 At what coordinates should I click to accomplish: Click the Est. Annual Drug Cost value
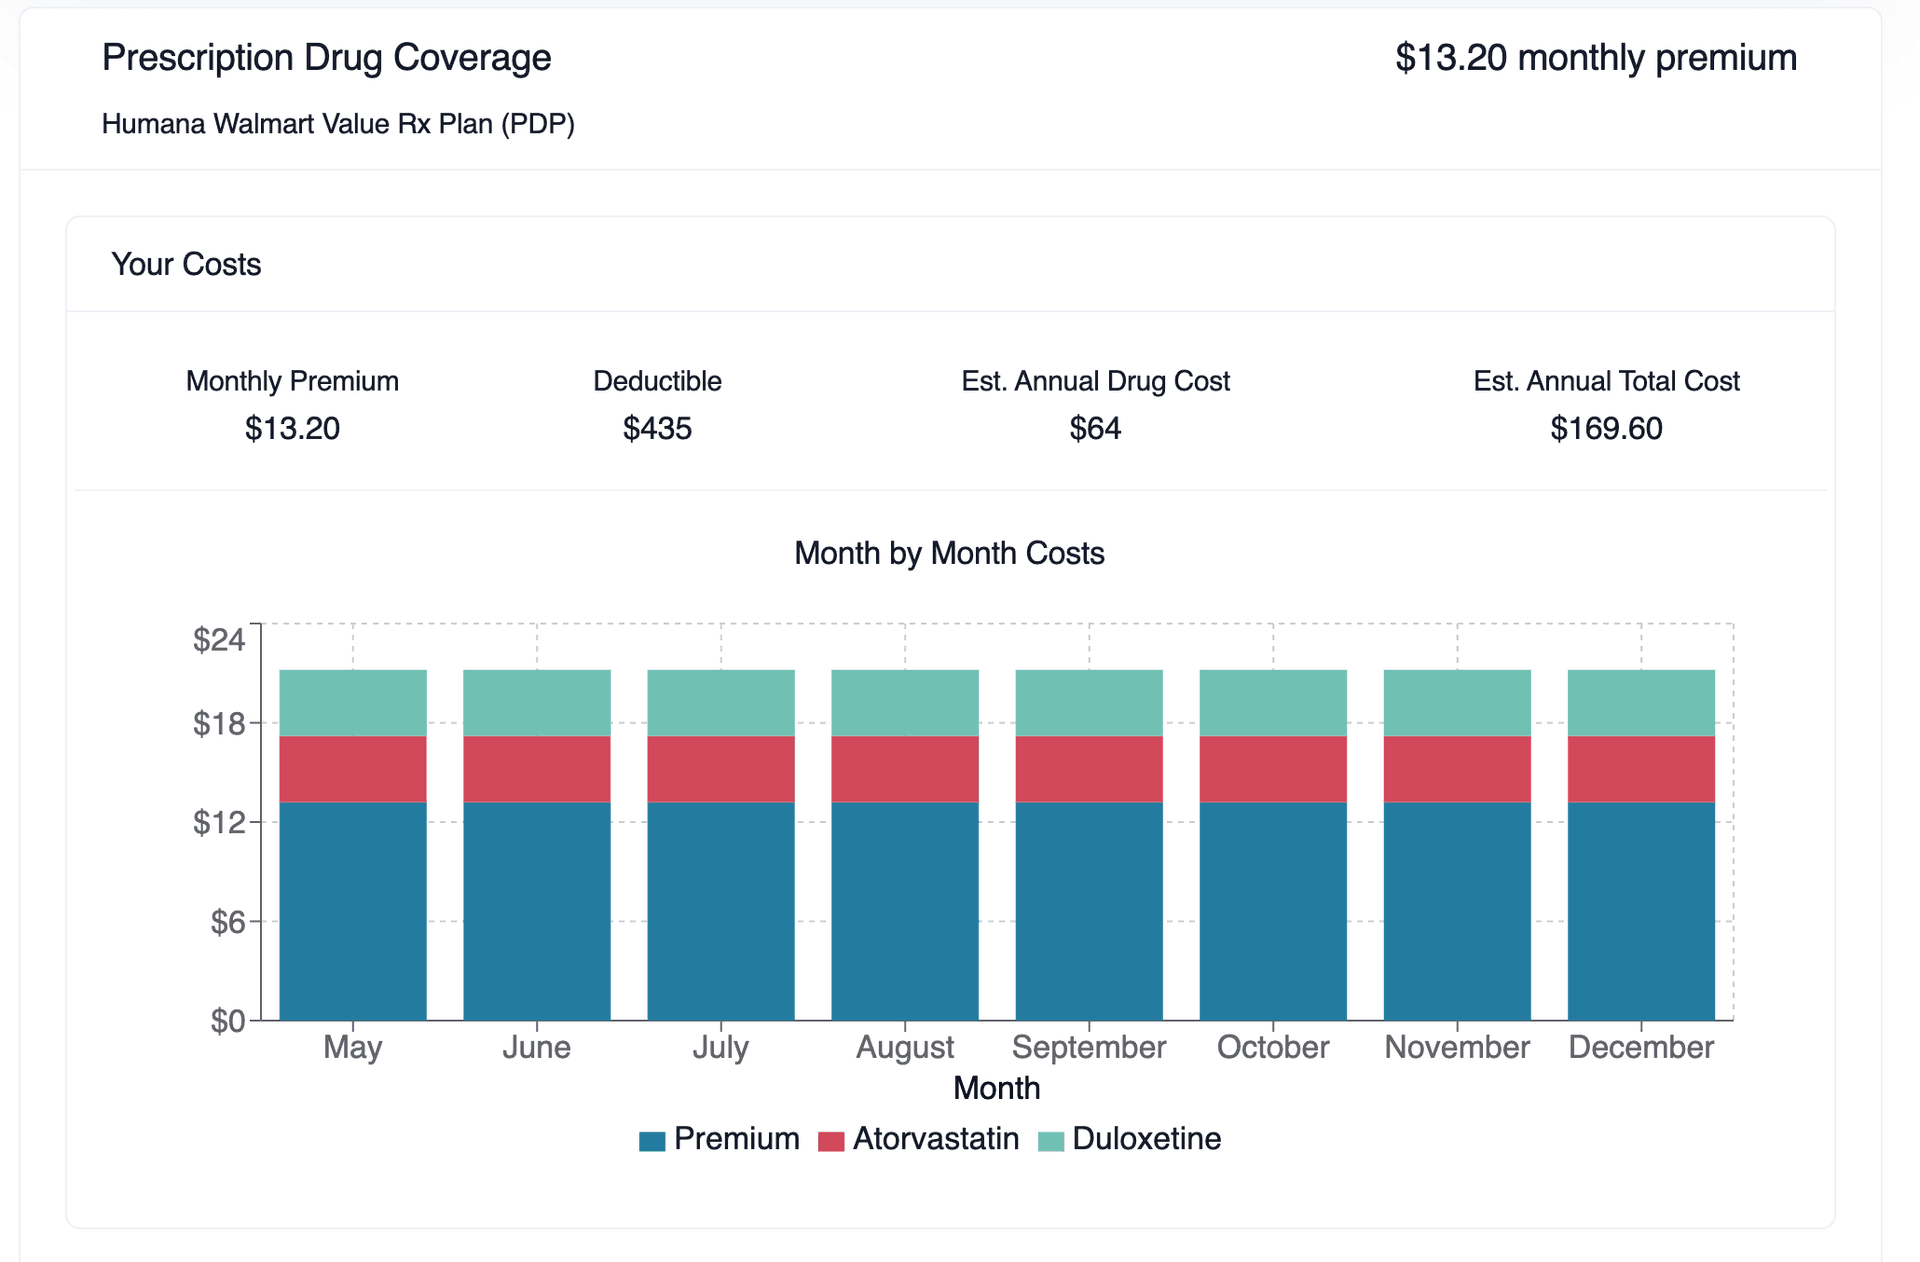click(1095, 429)
